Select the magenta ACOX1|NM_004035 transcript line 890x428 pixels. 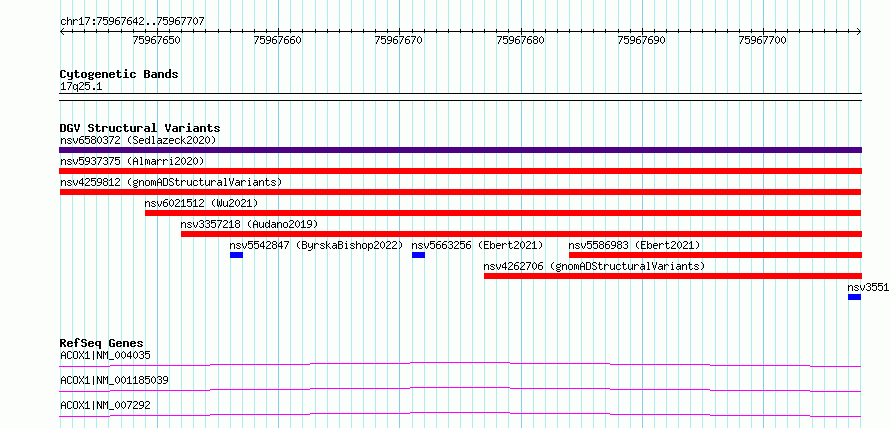(x=460, y=364)
